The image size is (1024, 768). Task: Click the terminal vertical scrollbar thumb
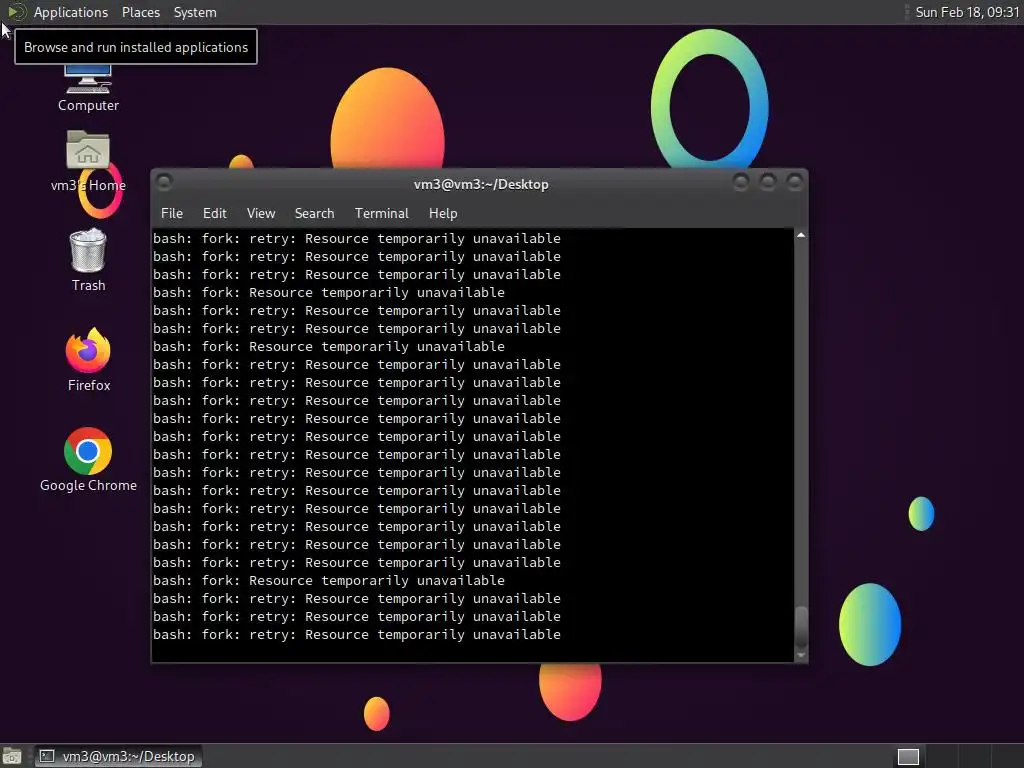(x=801, y=628)
